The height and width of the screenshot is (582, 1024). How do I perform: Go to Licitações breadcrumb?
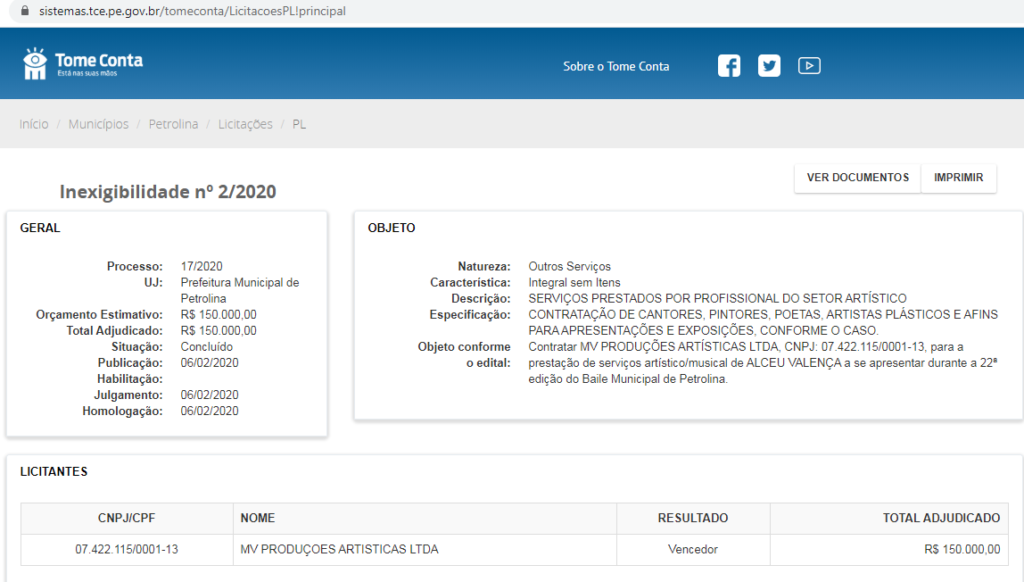coord(245,124)
